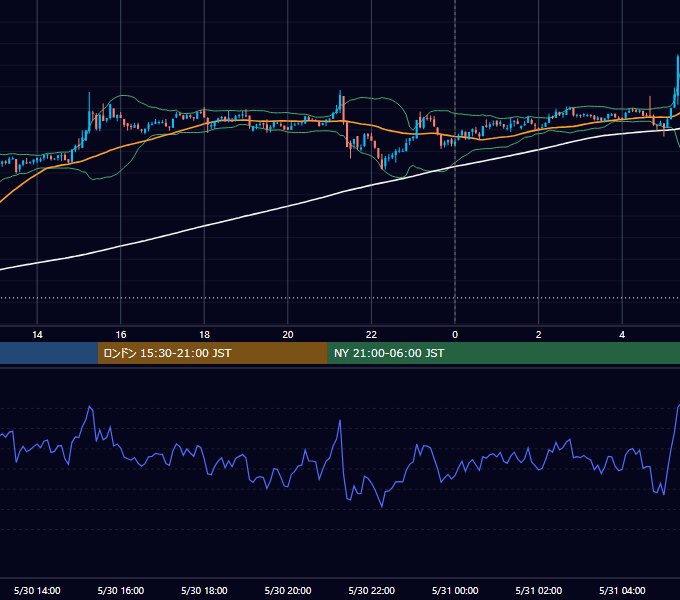Click the 2 hour axis label

coord(538,335)
